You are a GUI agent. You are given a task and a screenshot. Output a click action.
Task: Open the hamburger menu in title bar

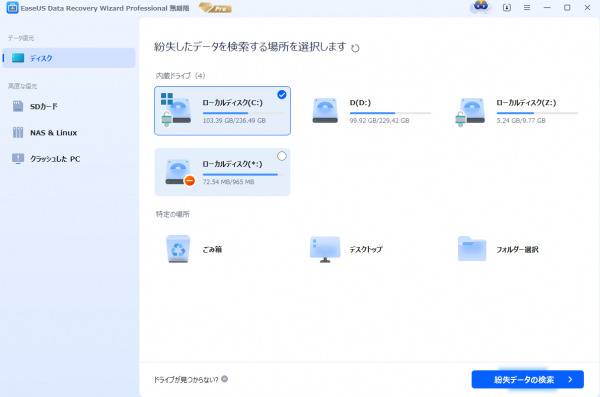click(x=527, y=8)
